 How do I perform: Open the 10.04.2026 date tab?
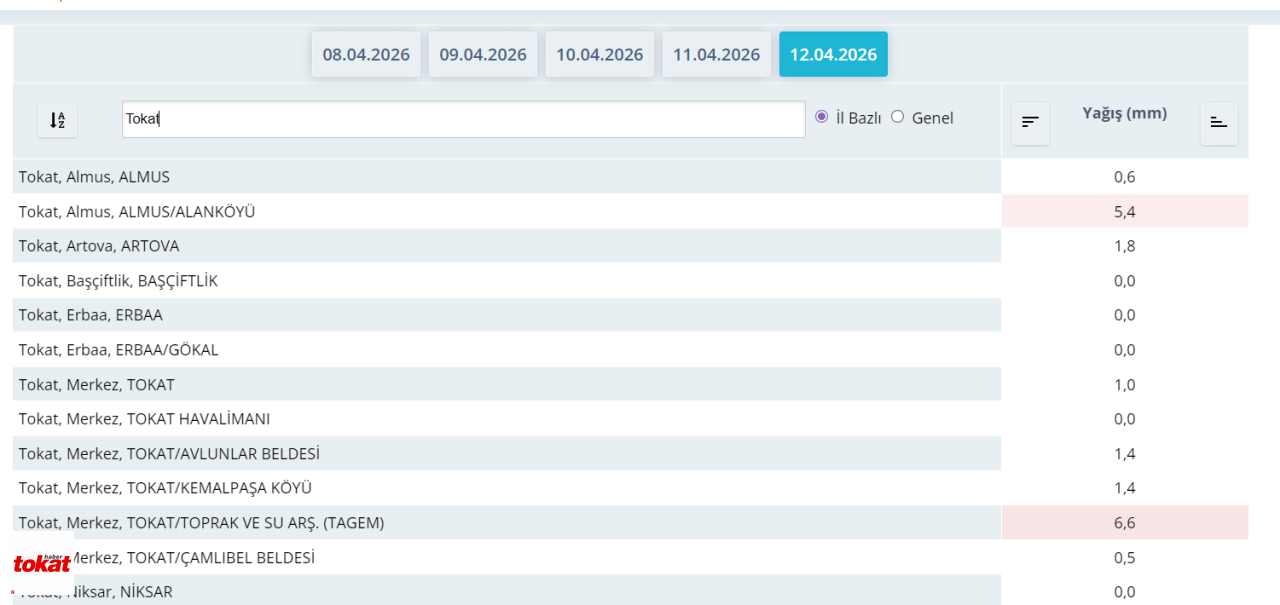[x=600, y=54]
